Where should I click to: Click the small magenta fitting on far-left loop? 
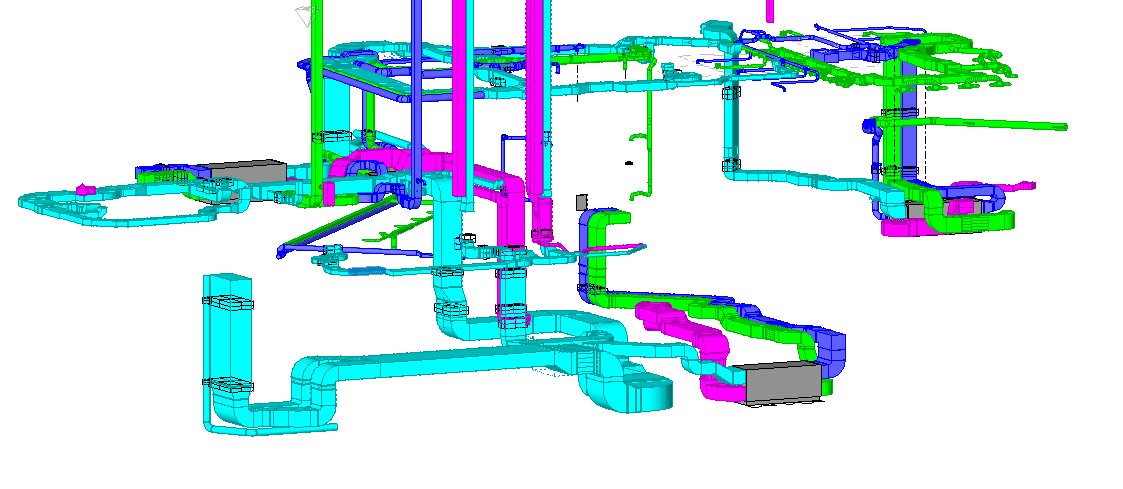click(x=85, y=188)
